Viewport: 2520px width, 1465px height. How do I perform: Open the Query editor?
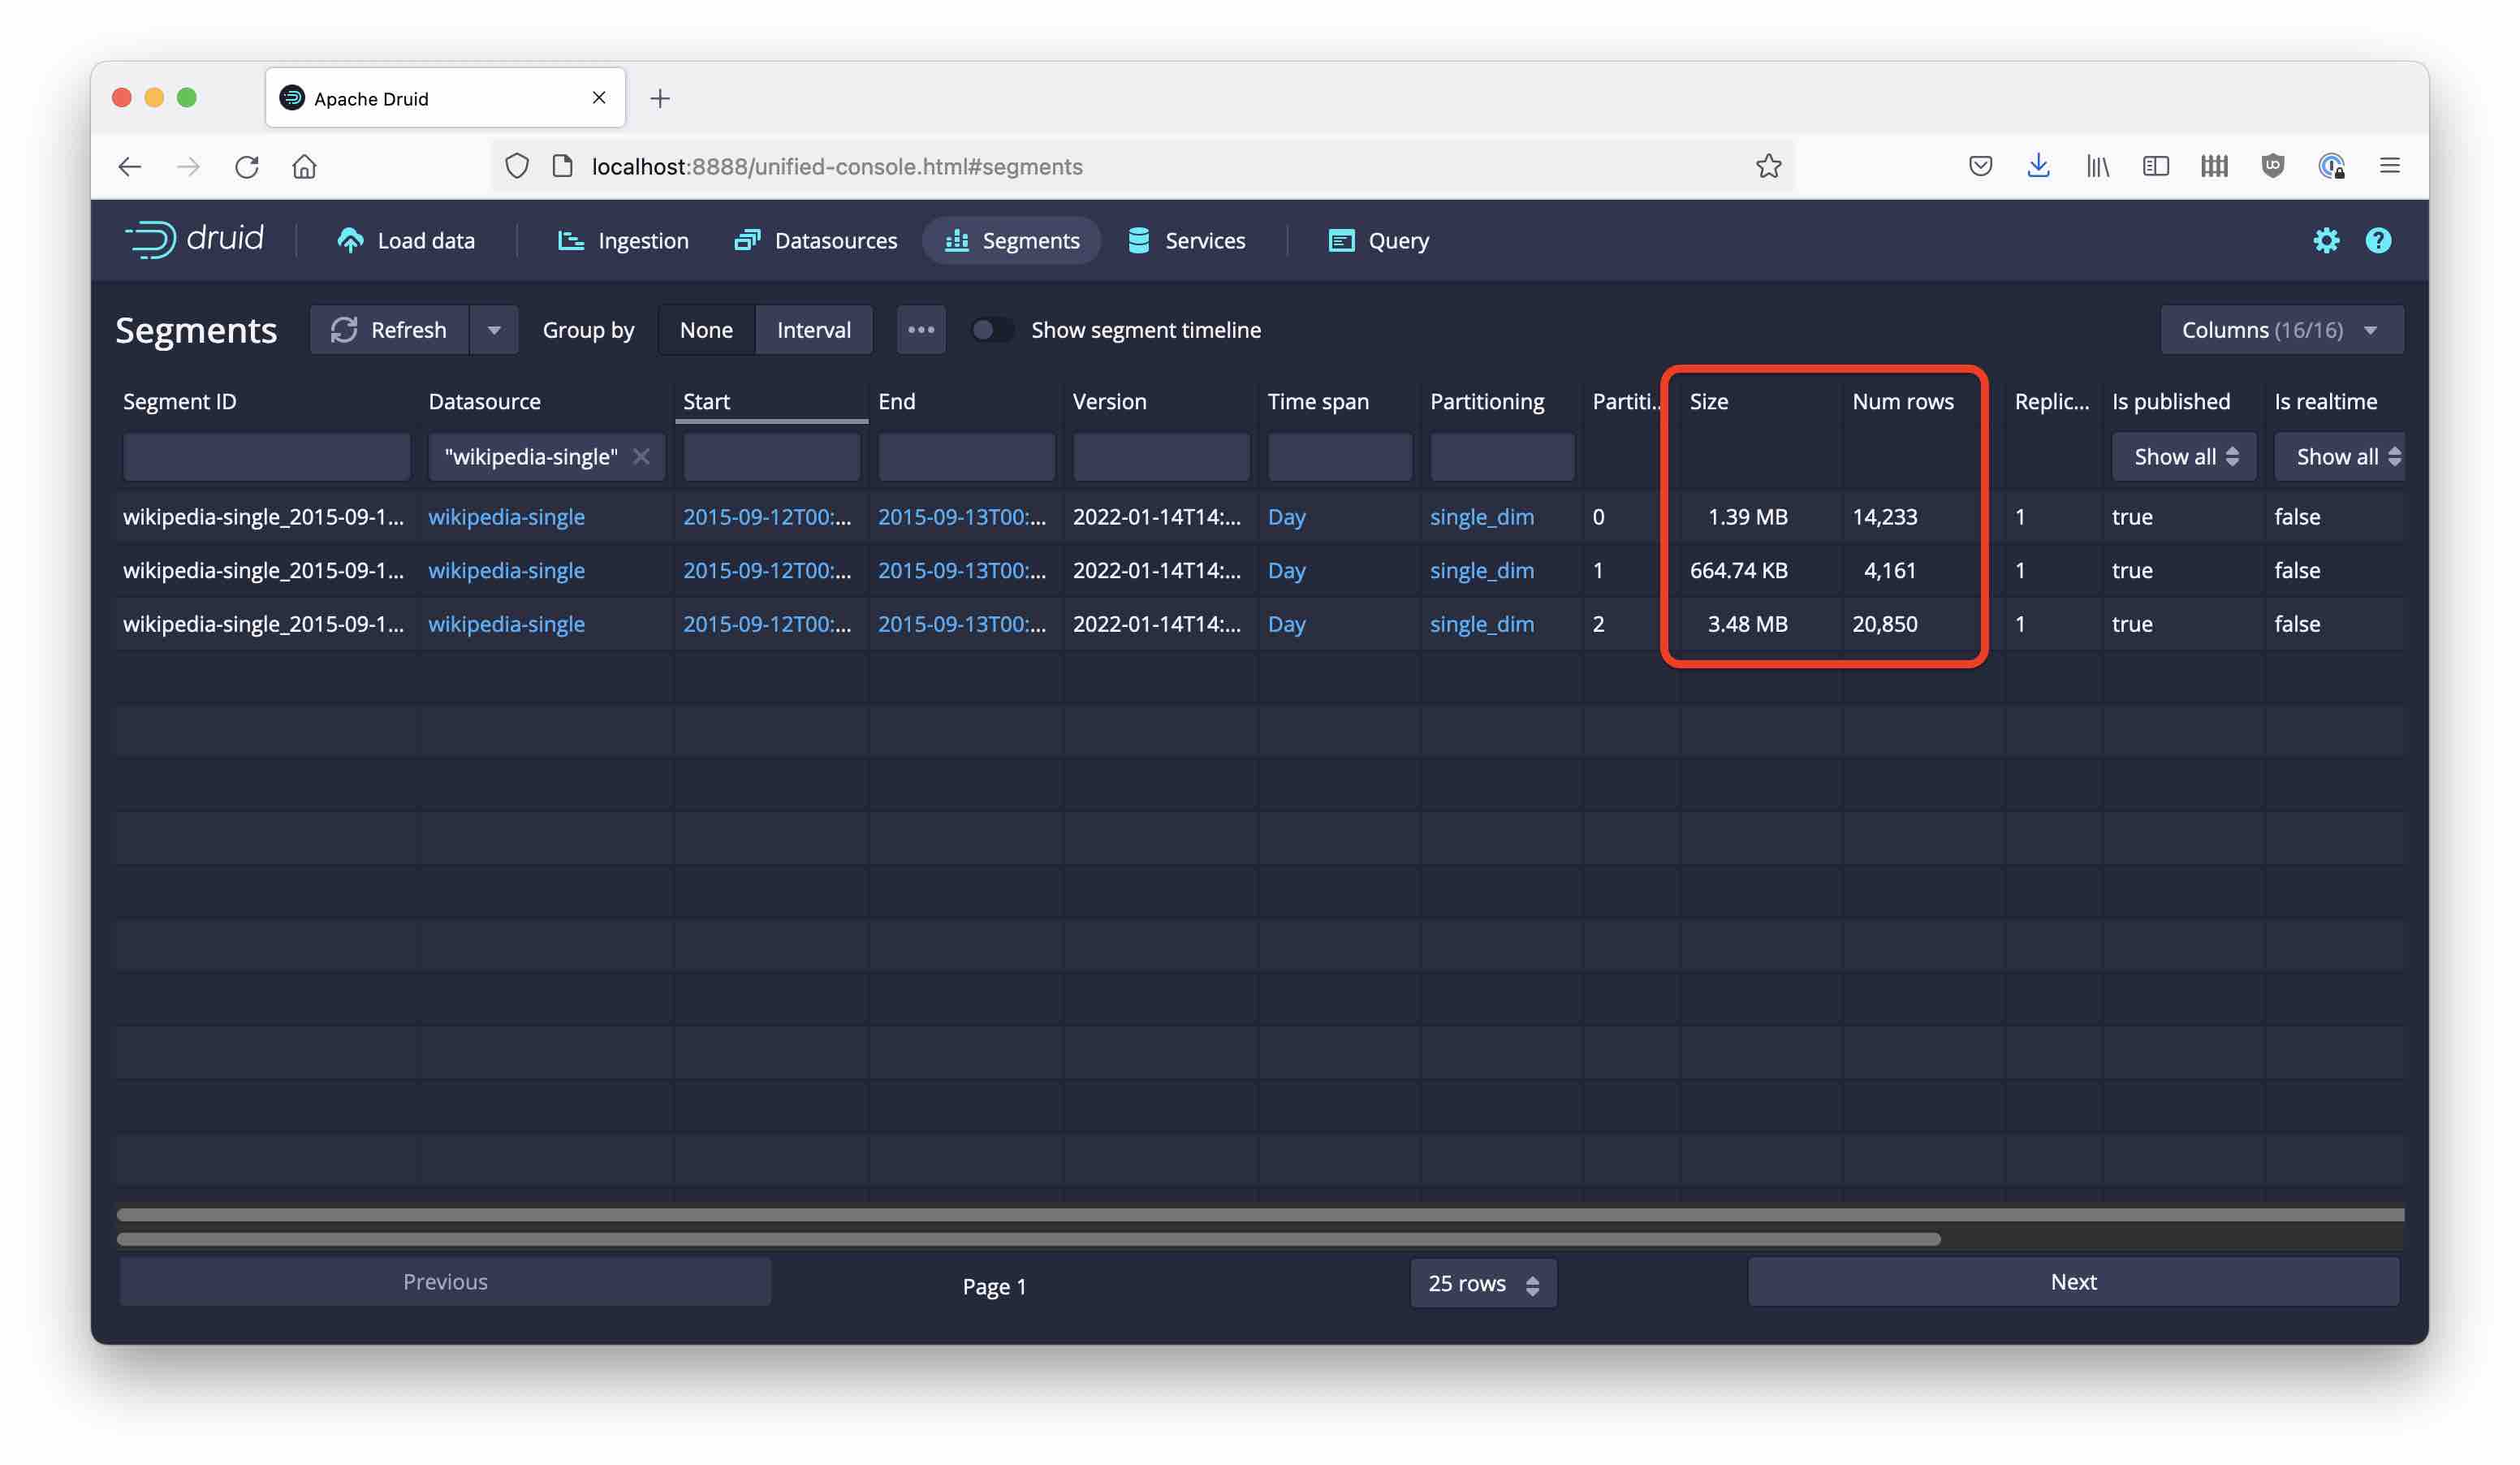point(1398,240)
